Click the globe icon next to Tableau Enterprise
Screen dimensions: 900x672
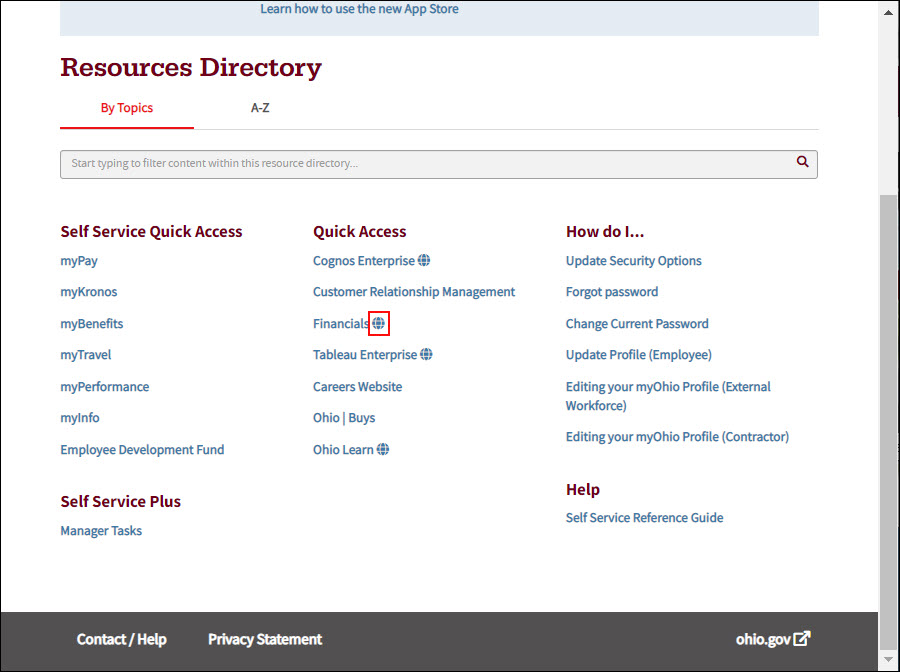pos(428,354)
